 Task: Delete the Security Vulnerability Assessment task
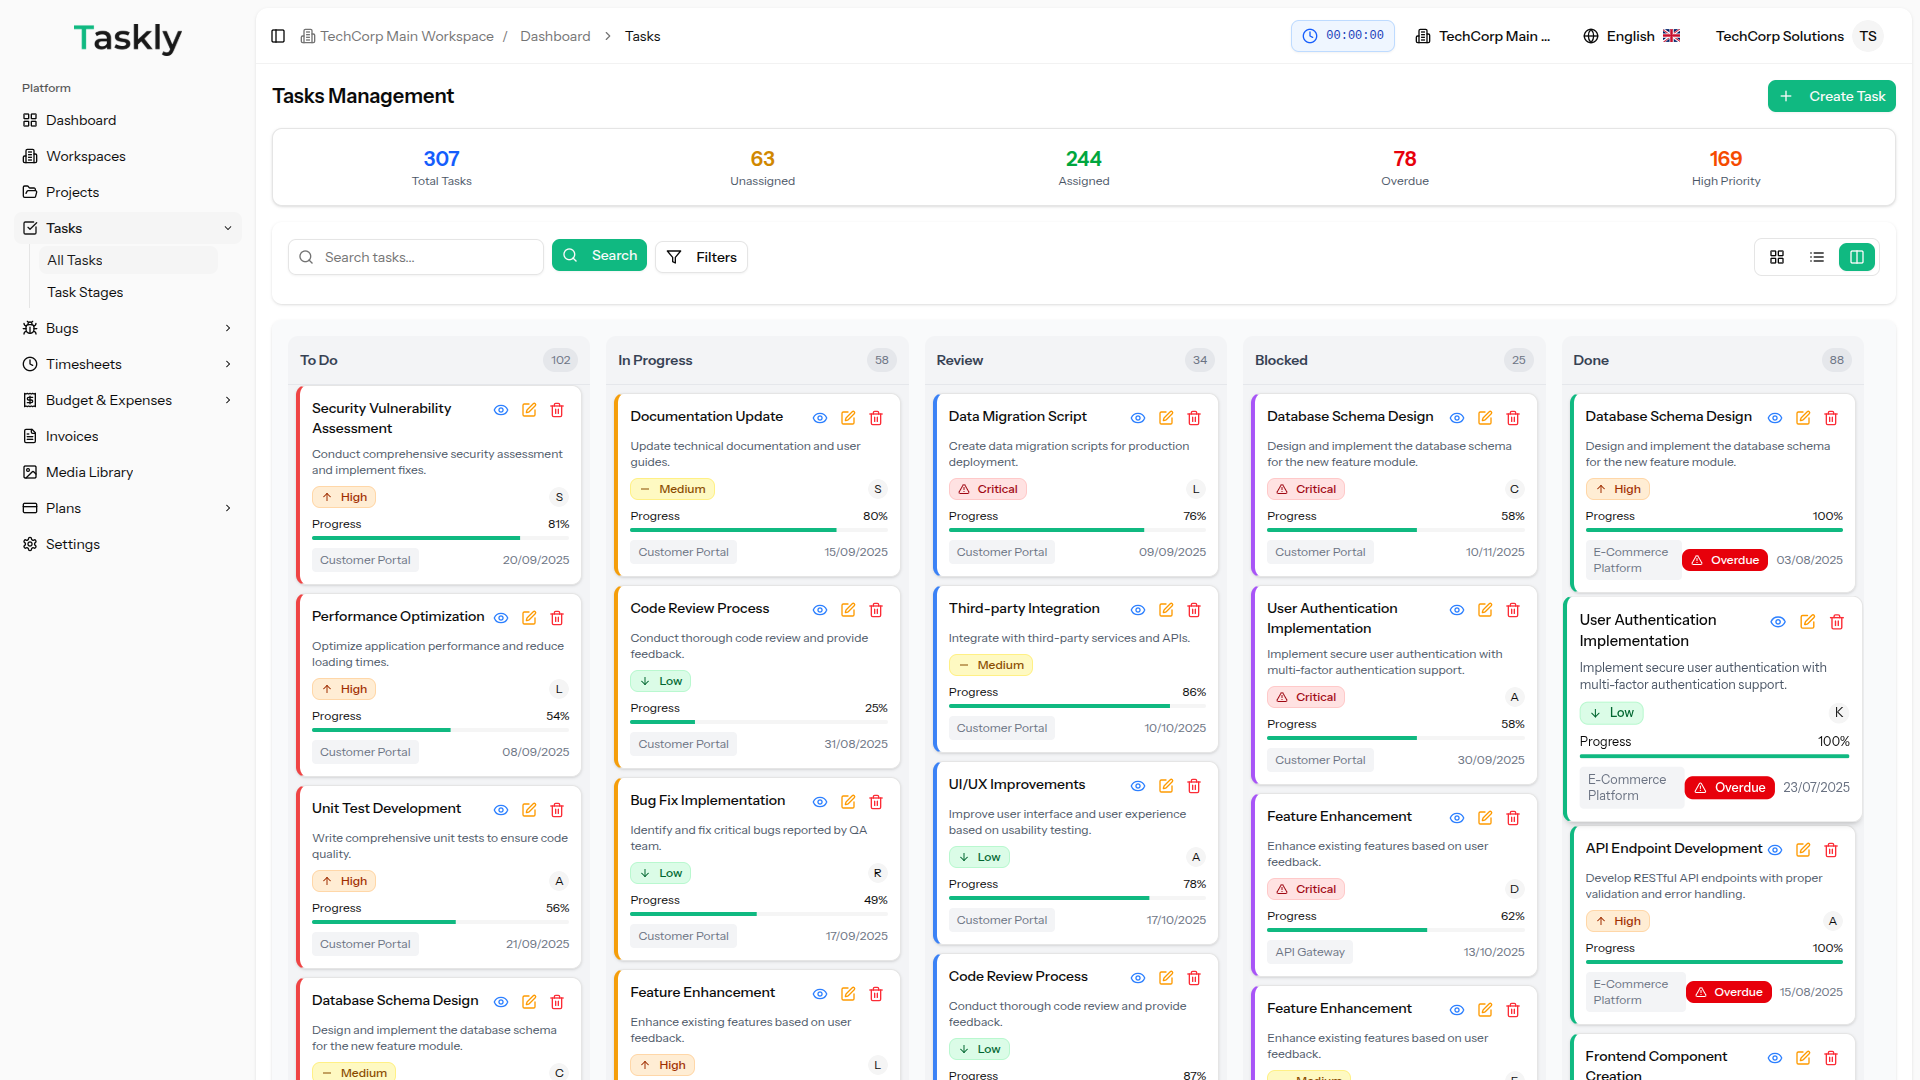pyautogui.click(x=557, y=410)
